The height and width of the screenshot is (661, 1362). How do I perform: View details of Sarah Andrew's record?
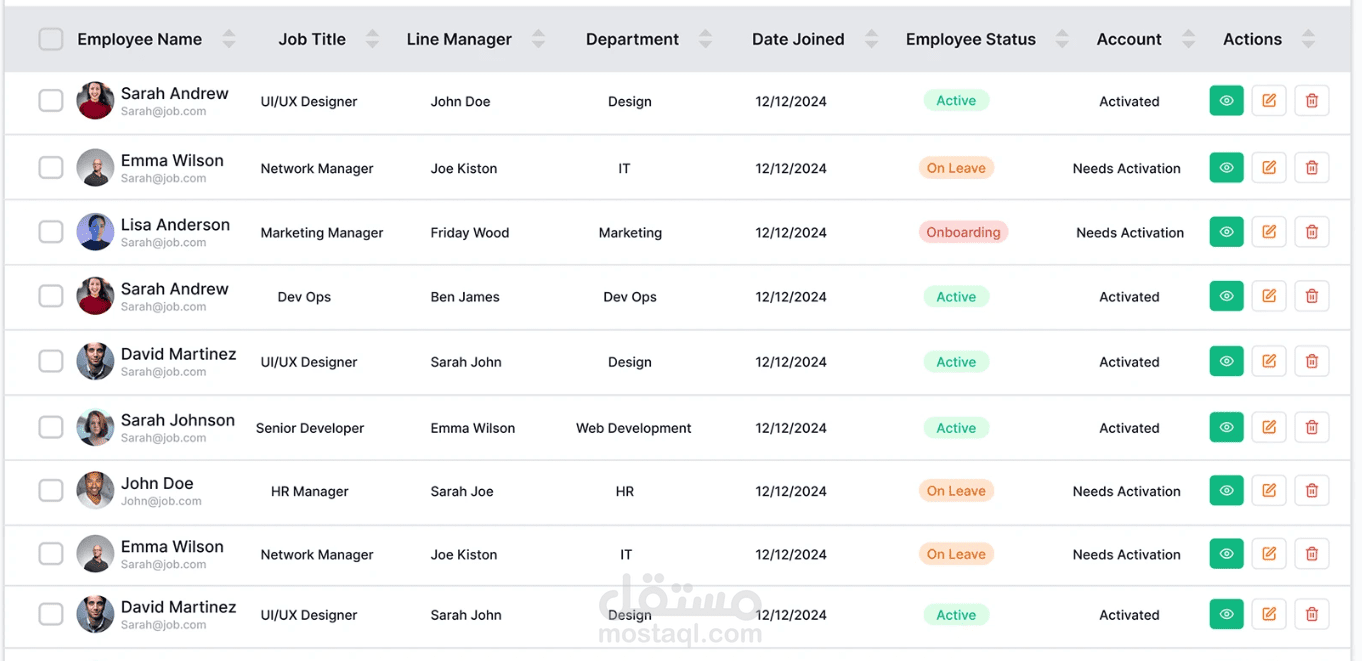pos(1226,100)
